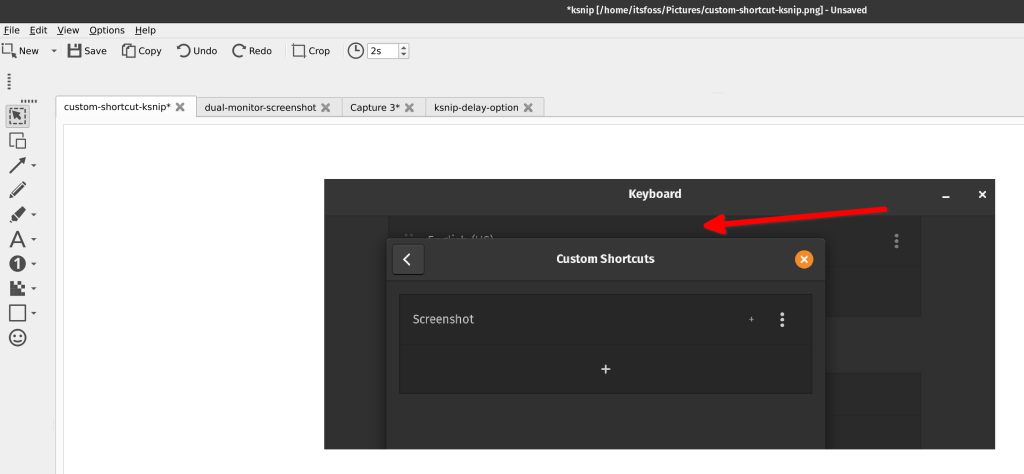Select the Duplicate tool
This screenshot has width=1024, height=474.
coord(17,141)
